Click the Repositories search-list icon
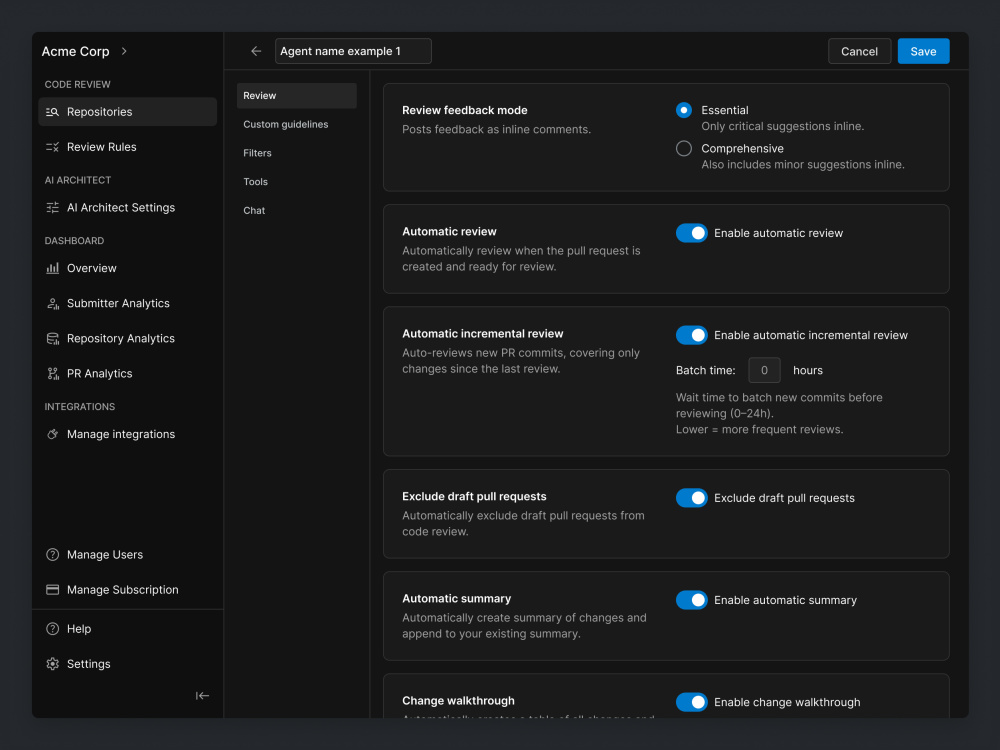1000x750 pixels. (52, 112)
